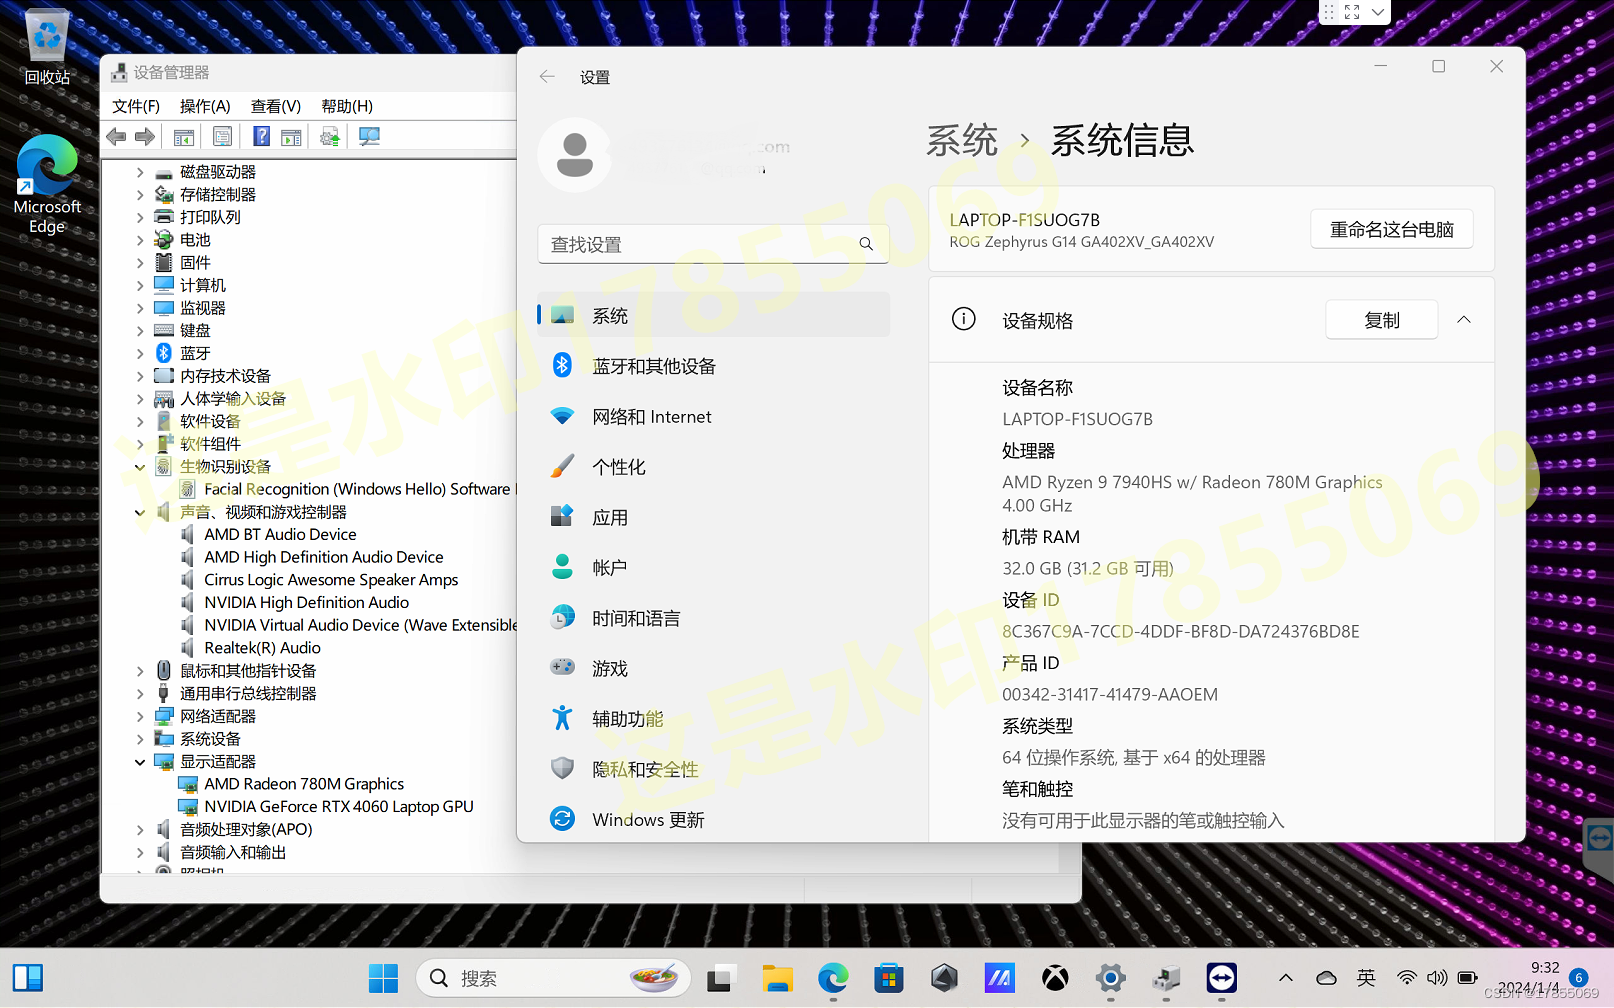Expand the 蓝牙 node in Device Manager
Screen dimensions: 1614x1008
(140, 353)
